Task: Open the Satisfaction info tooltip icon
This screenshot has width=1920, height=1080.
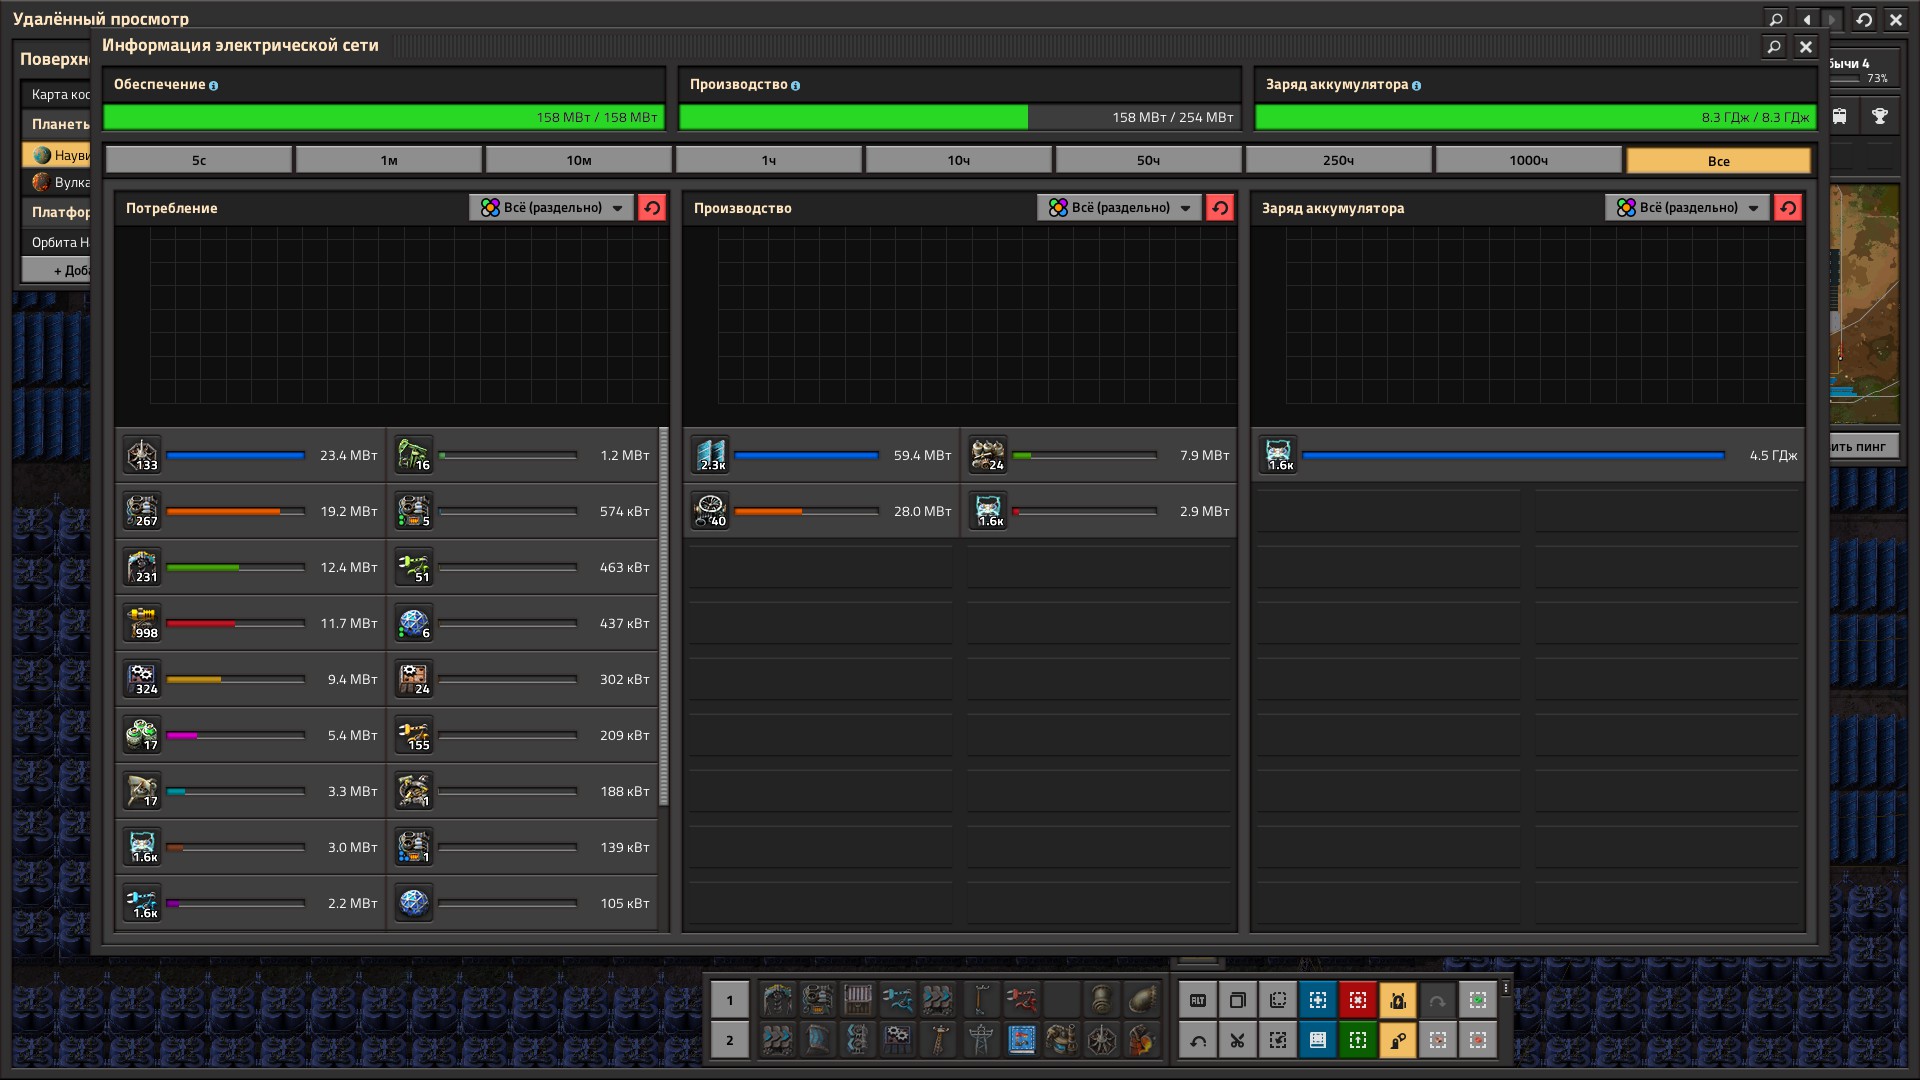Action: [x=213, y=86]
